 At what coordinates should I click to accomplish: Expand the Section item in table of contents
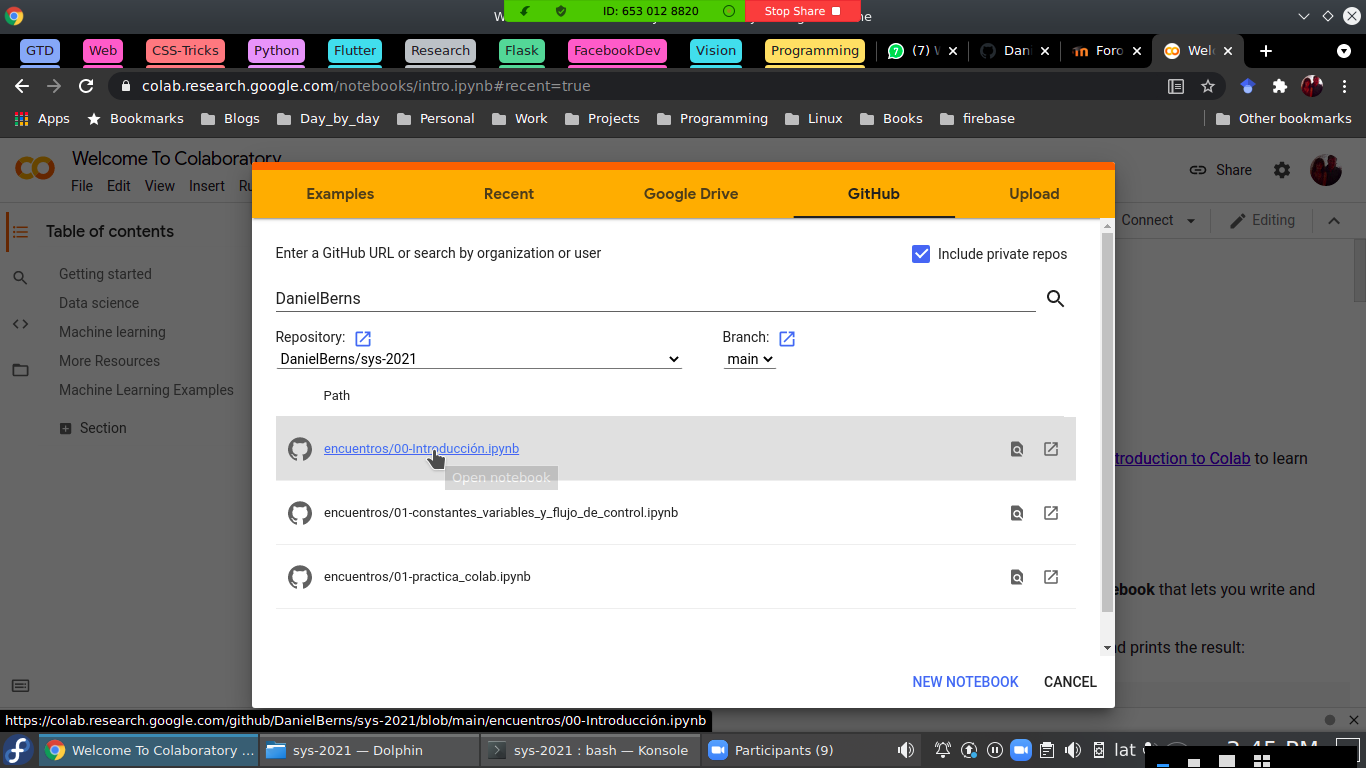[65, 428]
